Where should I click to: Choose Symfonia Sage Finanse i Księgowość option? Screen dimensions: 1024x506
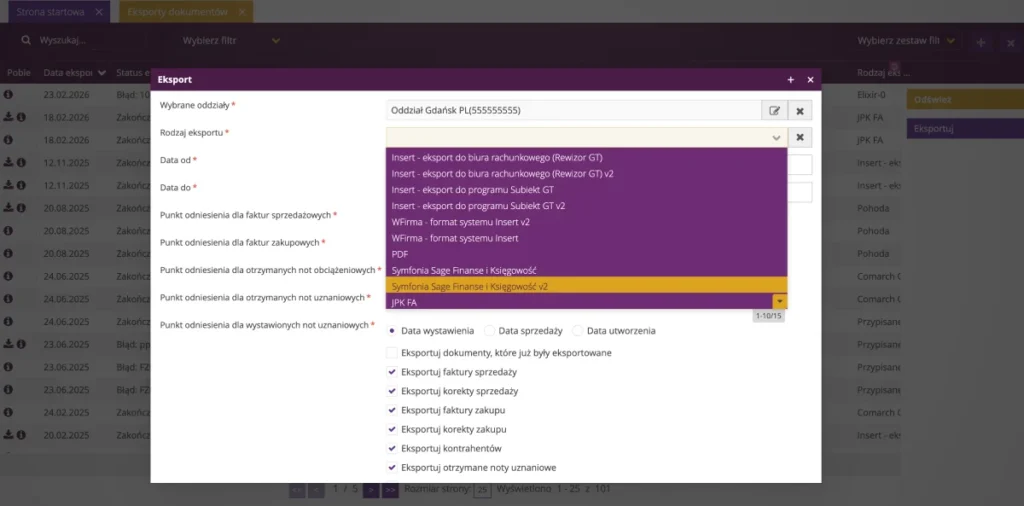pyautogui.click(x=586, y=270)
